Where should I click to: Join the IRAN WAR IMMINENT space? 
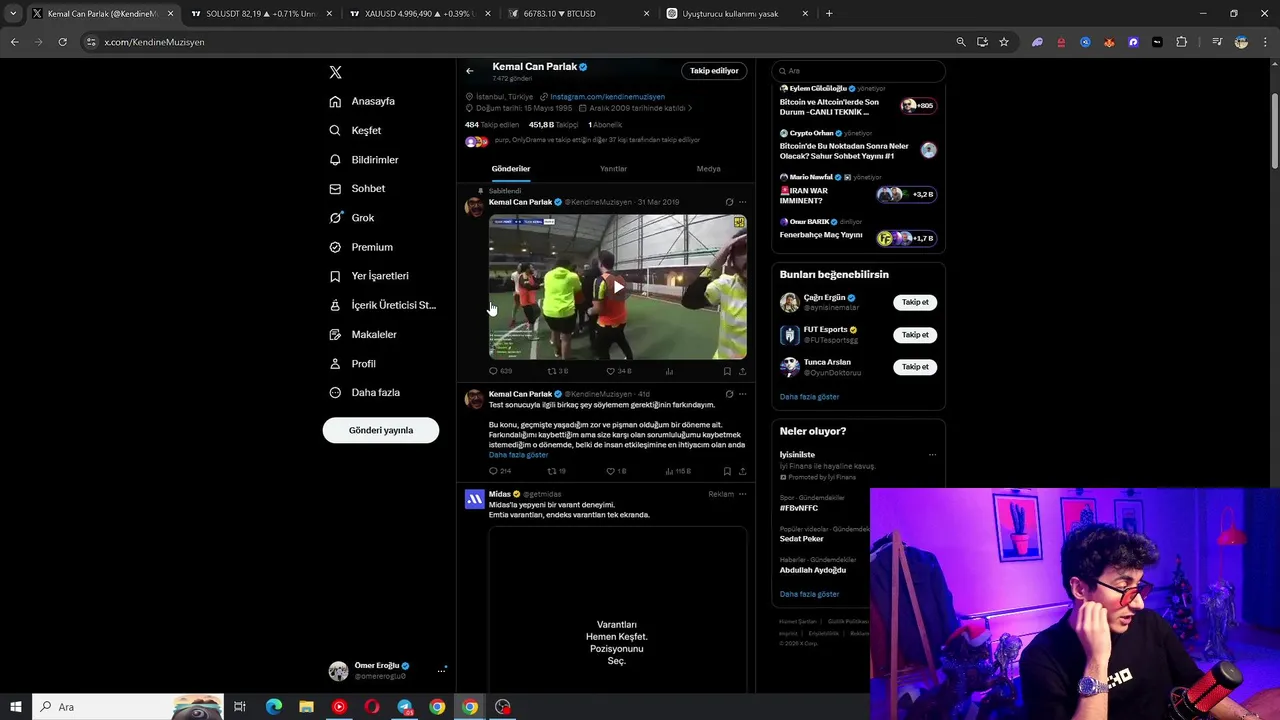pos(858,190)
